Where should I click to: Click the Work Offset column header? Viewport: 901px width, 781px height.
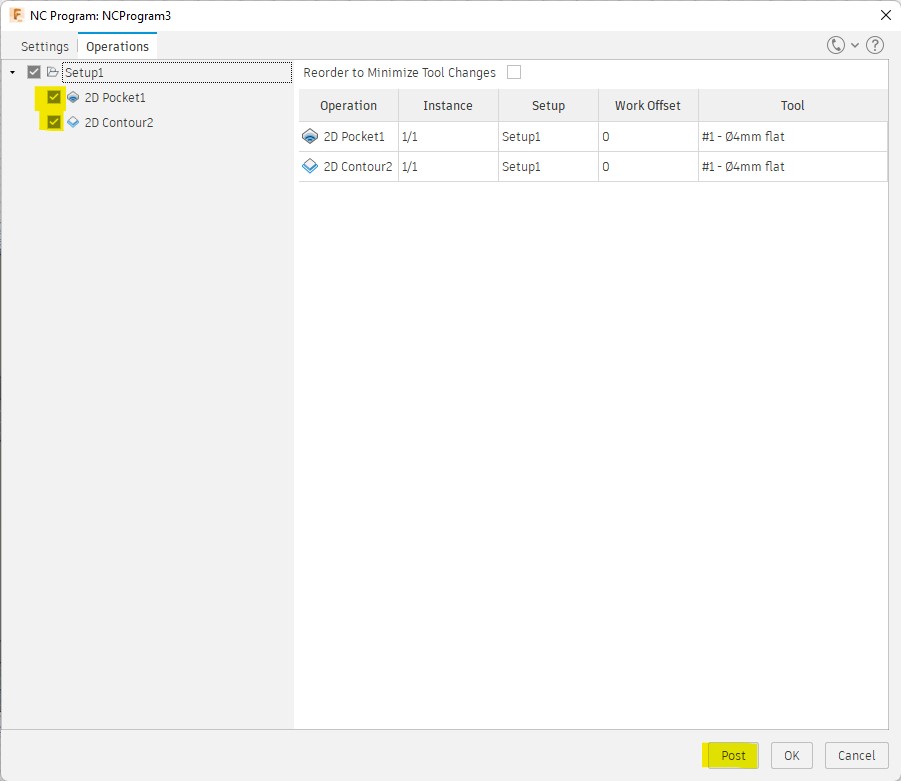coord(648,106)
